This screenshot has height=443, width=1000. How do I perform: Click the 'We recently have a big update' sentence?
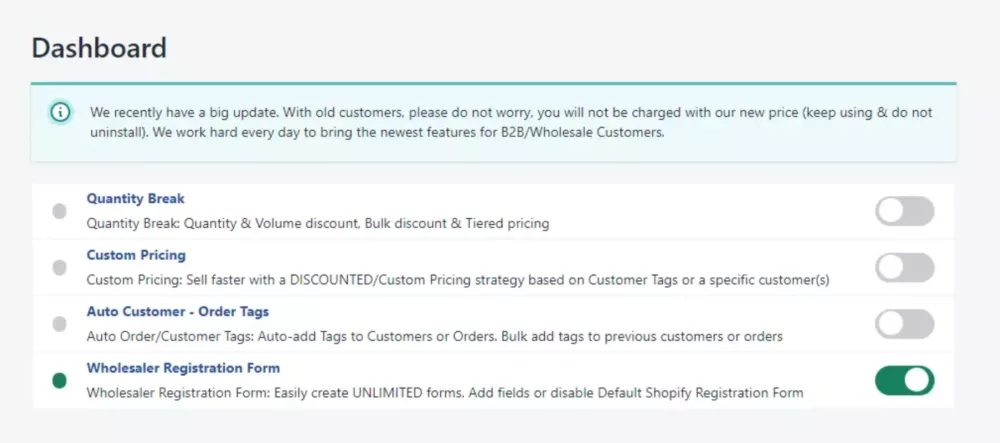[184, 113]
